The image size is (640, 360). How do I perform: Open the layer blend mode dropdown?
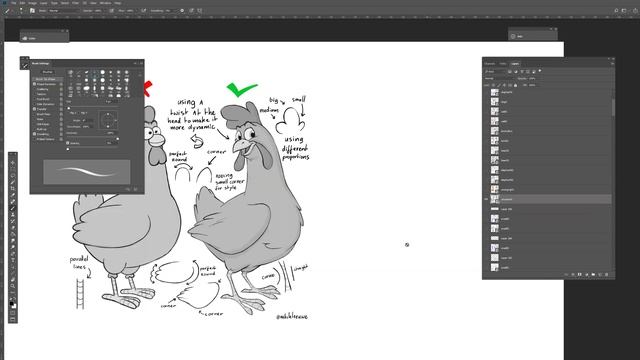coord(500,78)
